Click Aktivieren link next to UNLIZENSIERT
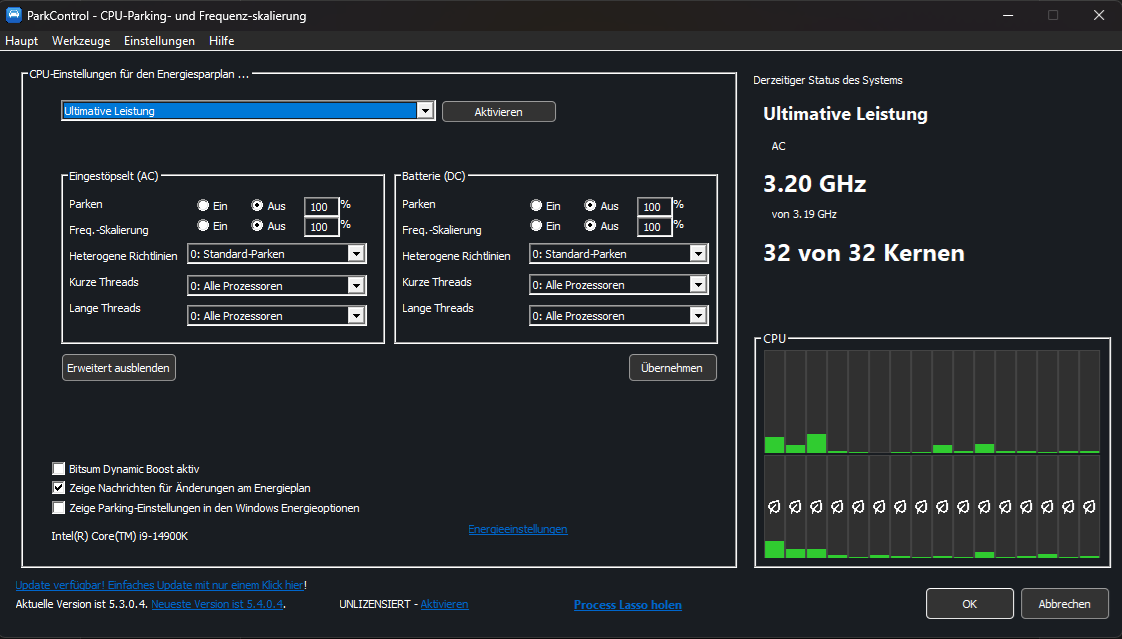Image resolution: width=1122 pixels, height=639 pixels. (444, 604)
